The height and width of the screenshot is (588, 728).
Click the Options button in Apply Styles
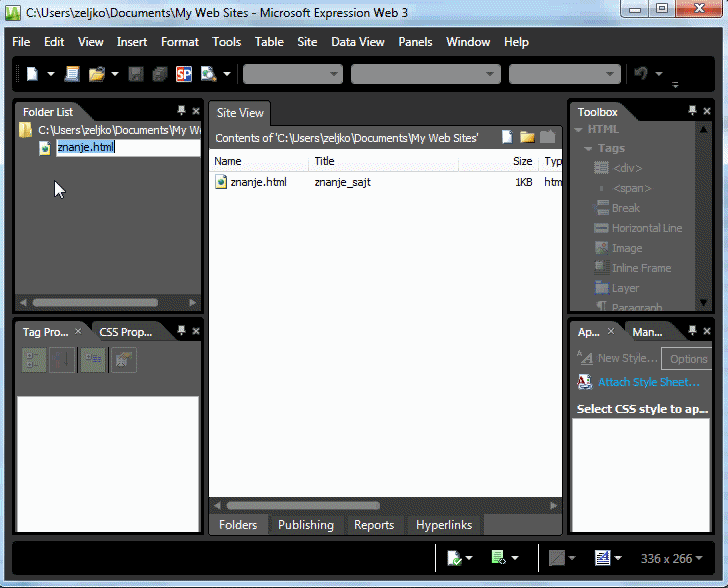tap(688, 359)
